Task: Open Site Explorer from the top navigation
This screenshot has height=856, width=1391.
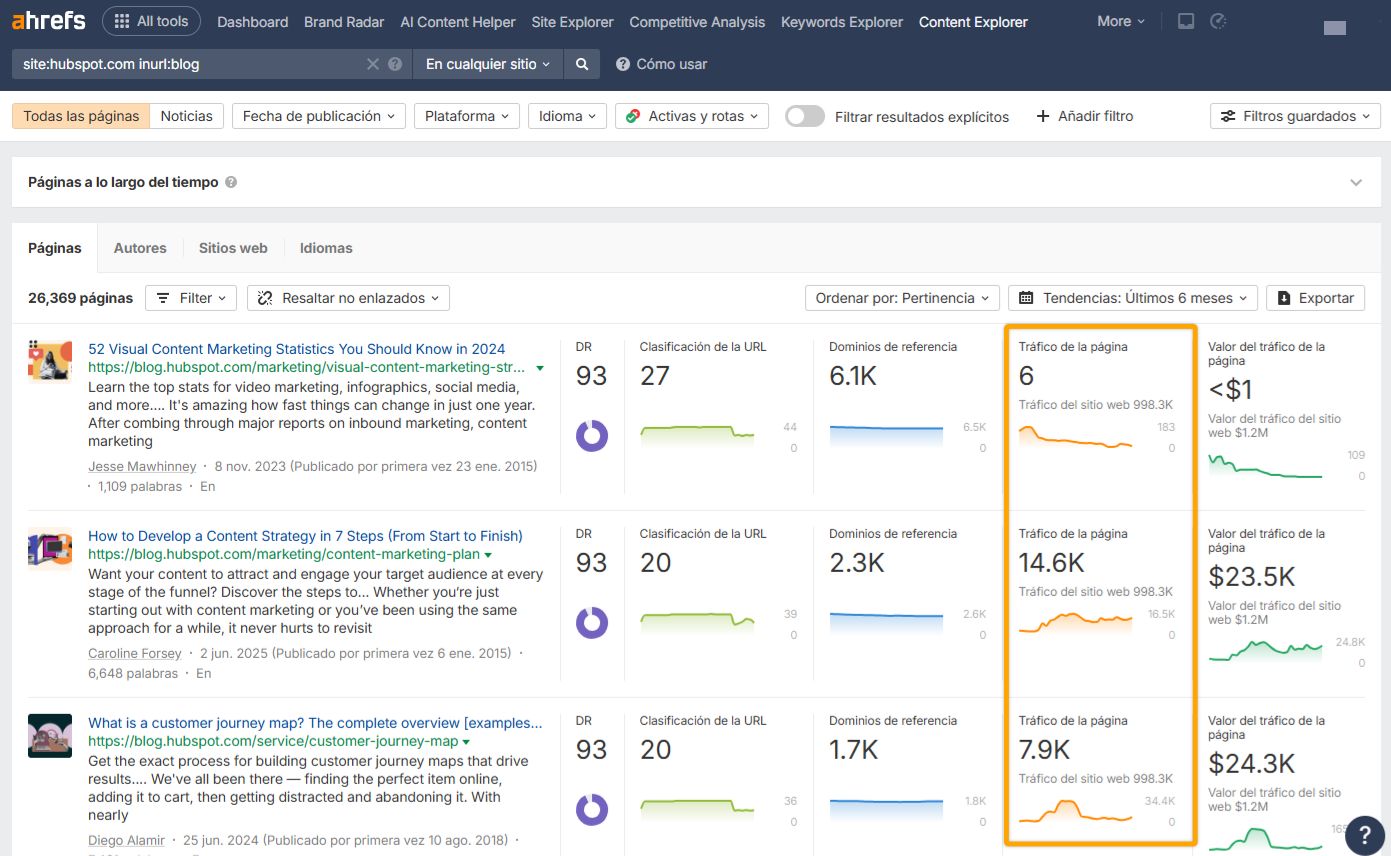Action: point(571,21)
